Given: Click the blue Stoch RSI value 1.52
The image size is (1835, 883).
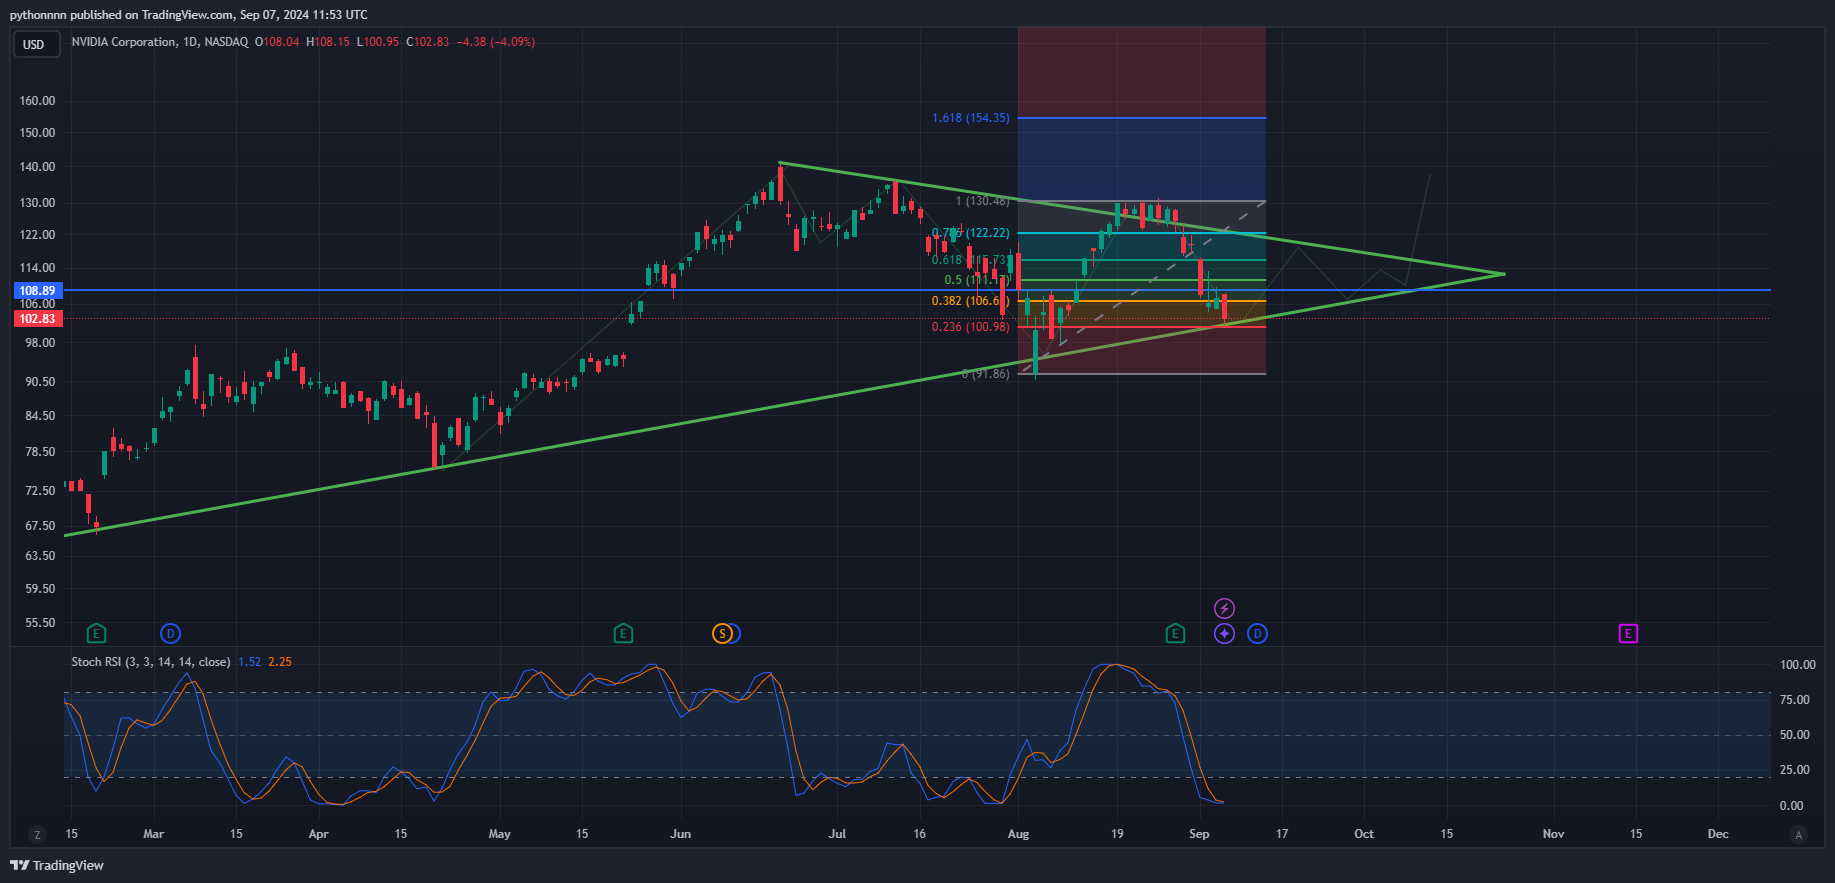Looking at the screenshot, I should [x=249, y=662].
